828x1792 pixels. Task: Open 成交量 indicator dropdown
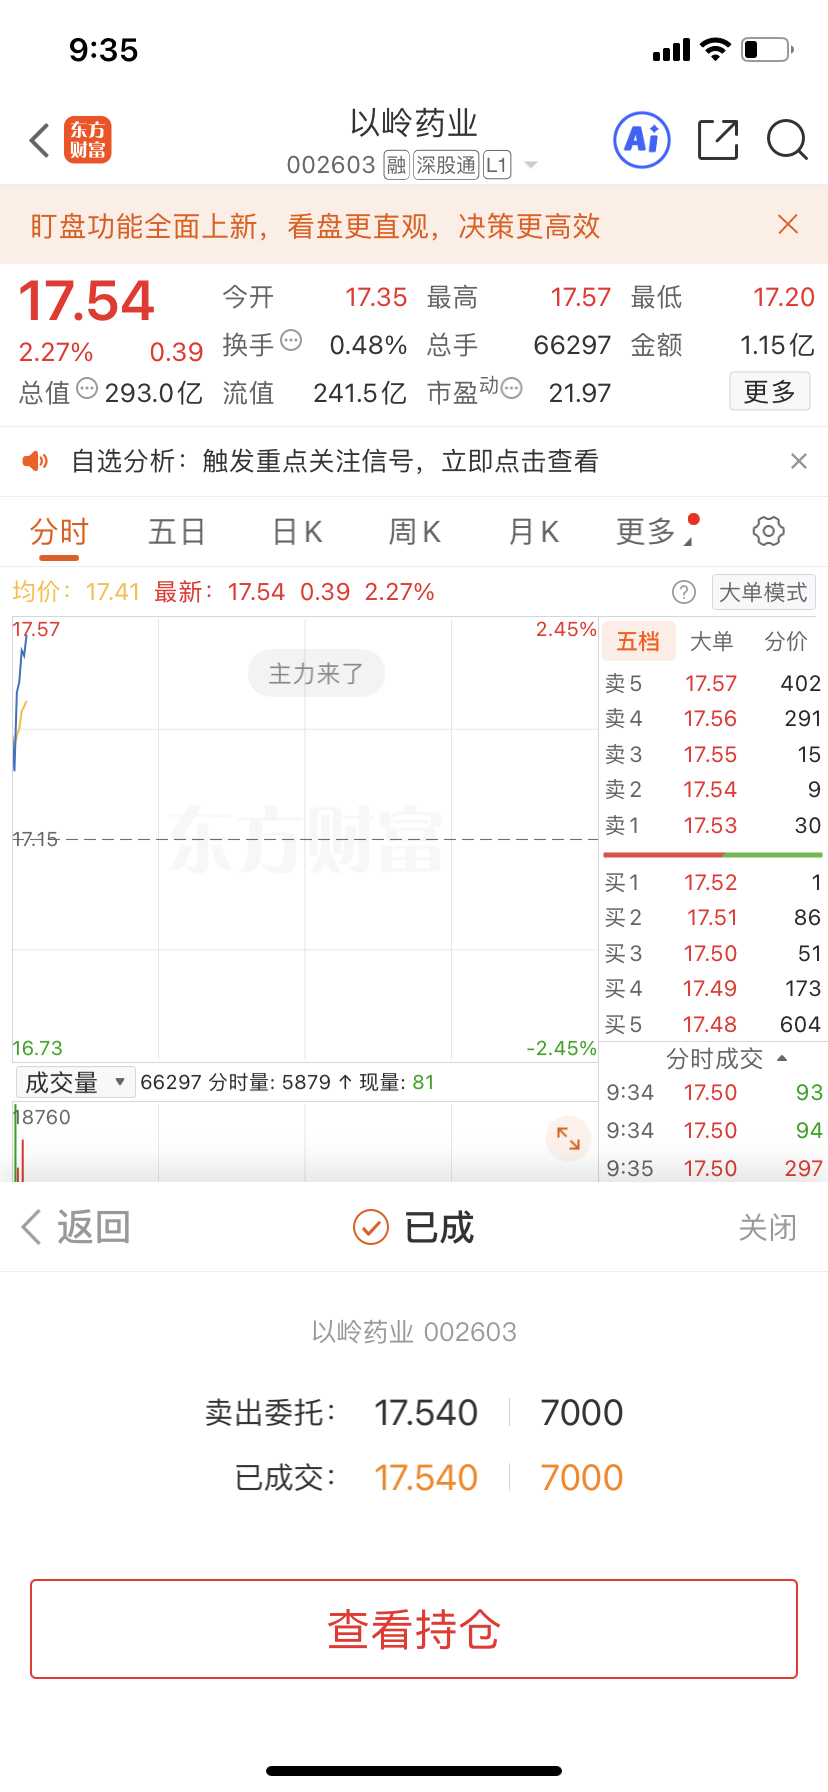click(x=75, y=1082)
